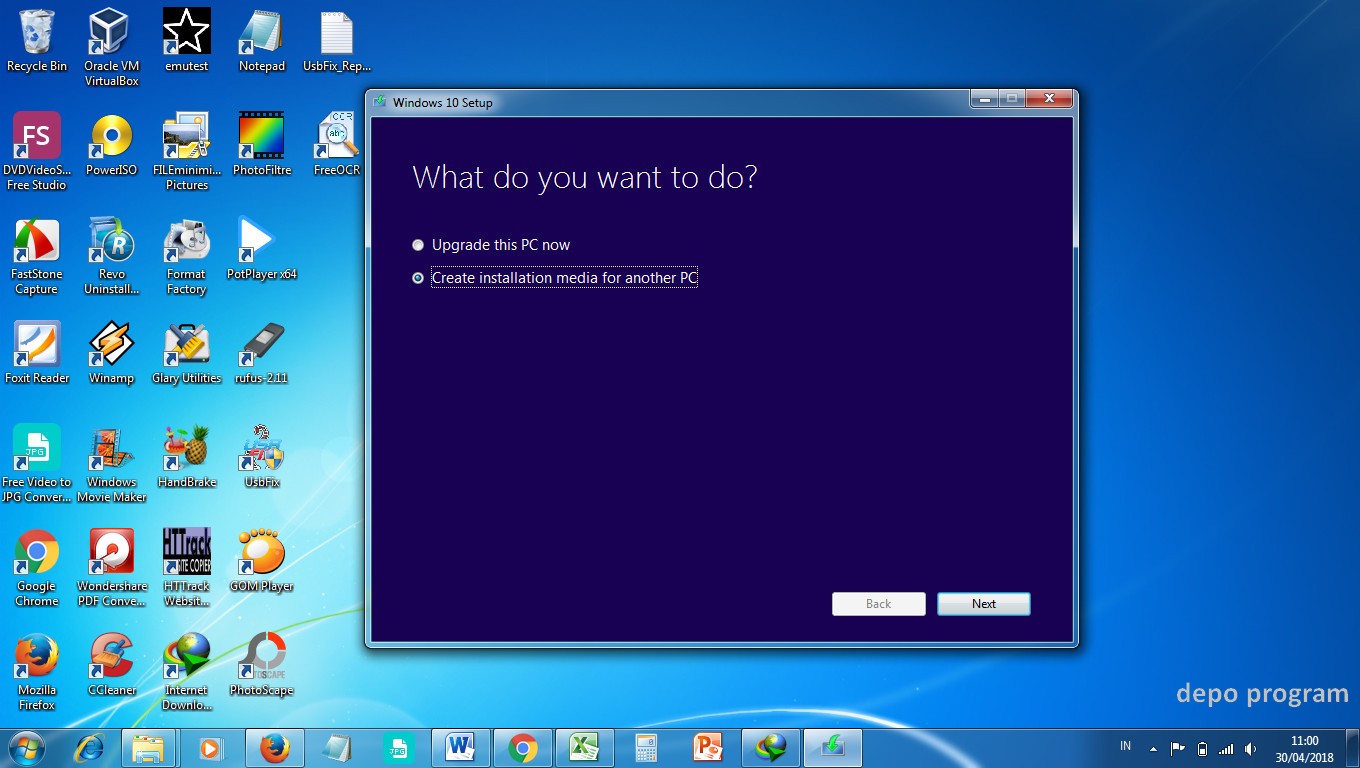Select the emutest star icon on desktop

click(x=187, y=41)
